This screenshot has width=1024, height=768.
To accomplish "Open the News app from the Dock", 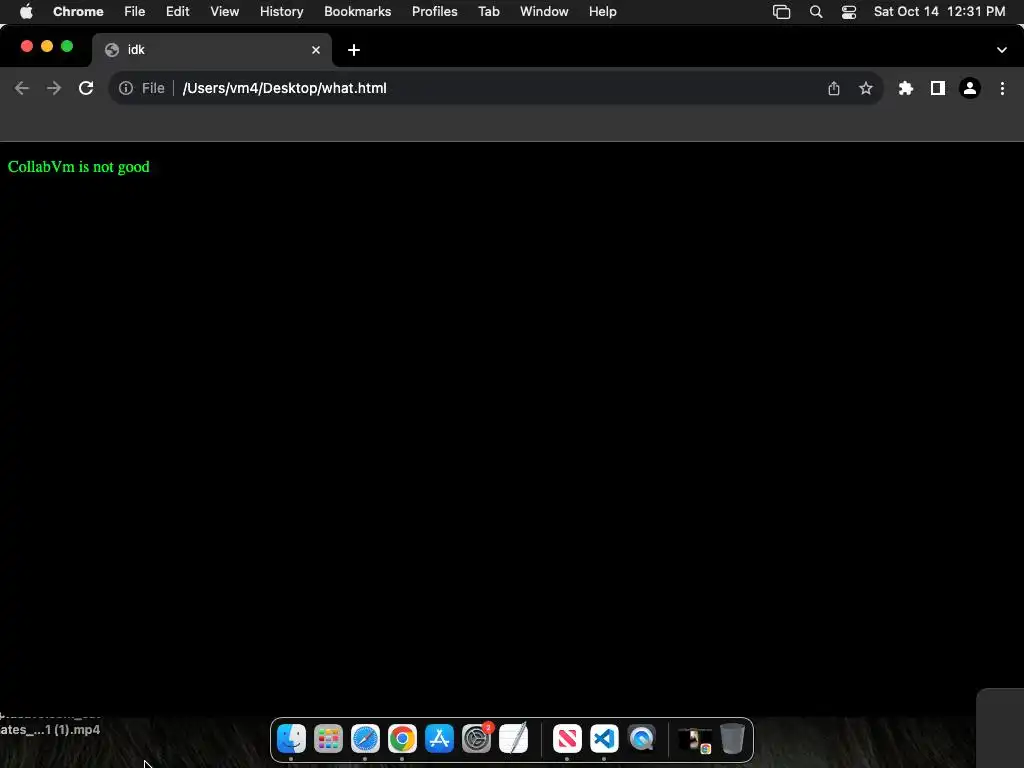I will pyautogui.click(x=567, y=739).
